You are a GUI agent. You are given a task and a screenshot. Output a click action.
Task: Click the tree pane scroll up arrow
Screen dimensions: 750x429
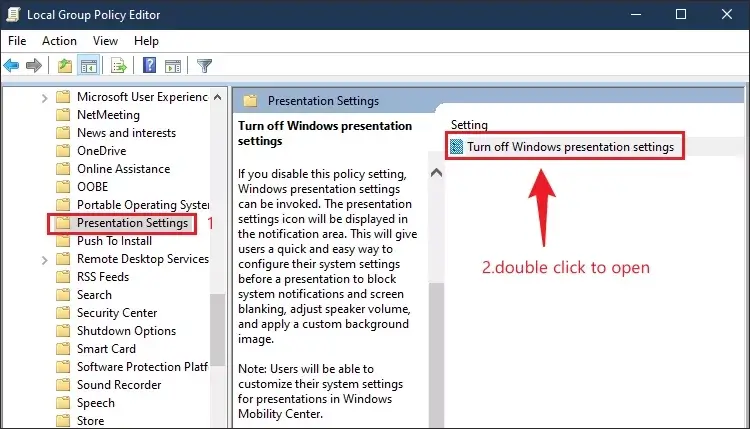coord(218,97)
